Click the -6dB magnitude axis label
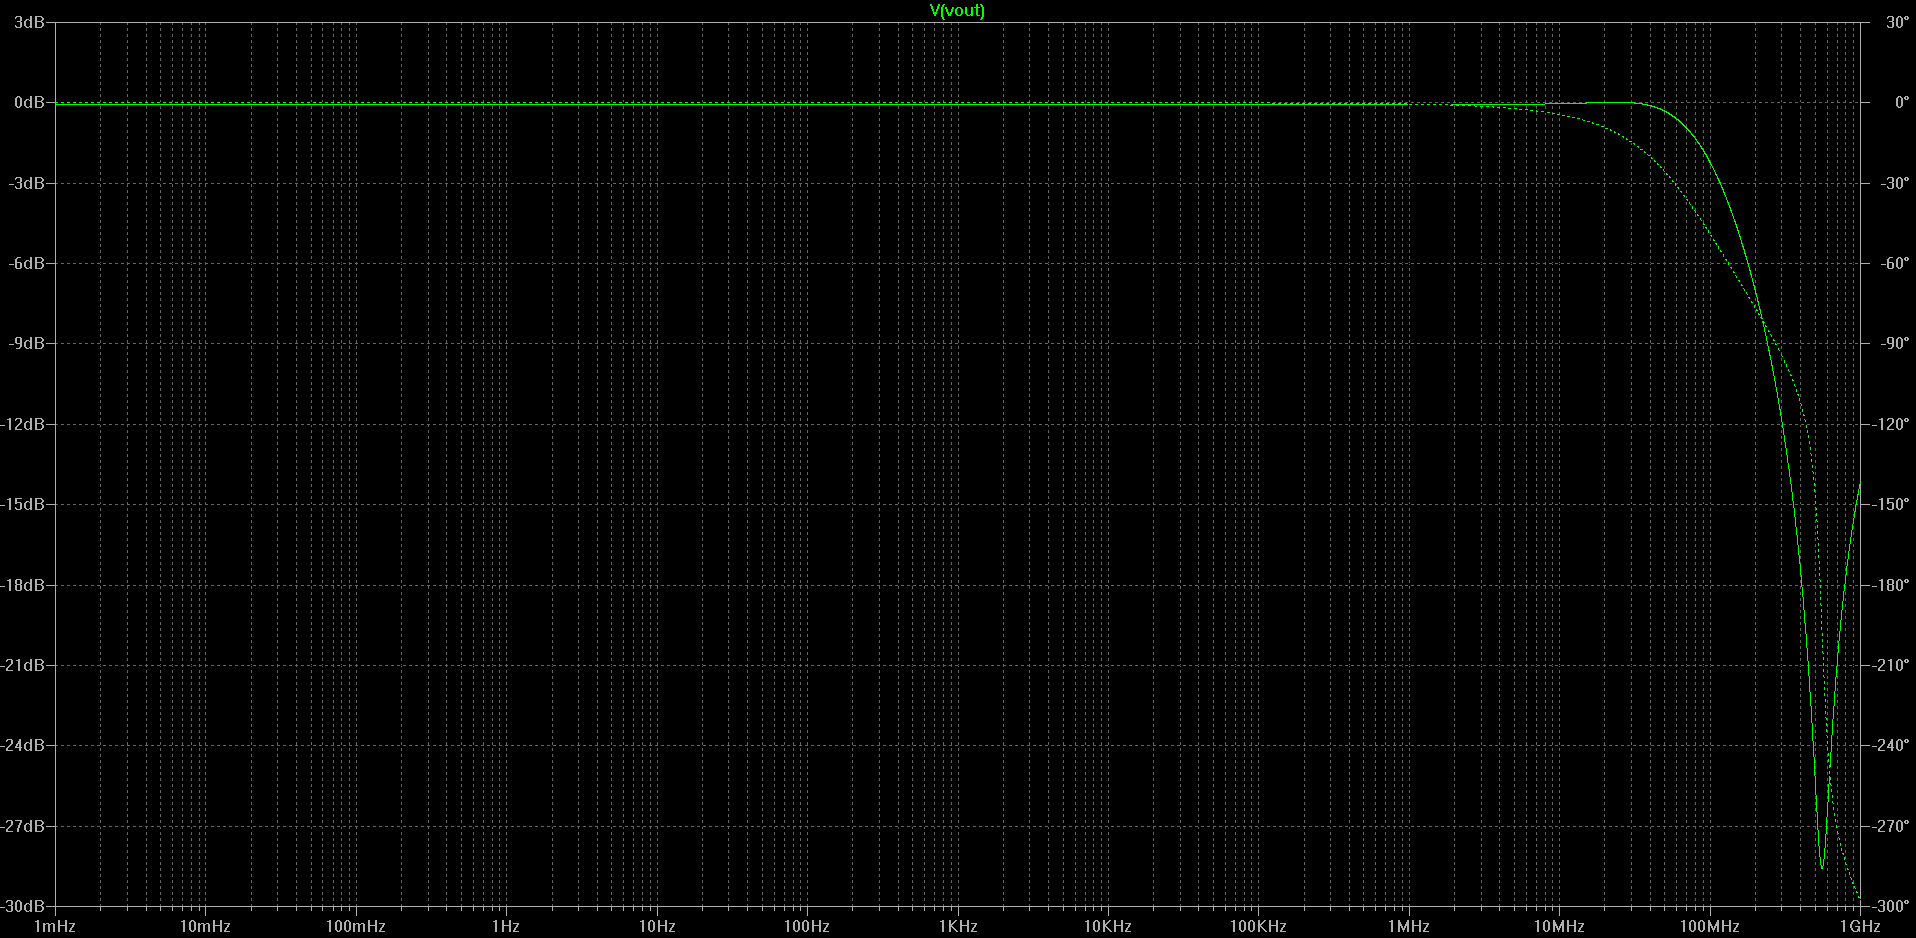This screenshot has width=1916, height=938. click(x=26, y=263)
